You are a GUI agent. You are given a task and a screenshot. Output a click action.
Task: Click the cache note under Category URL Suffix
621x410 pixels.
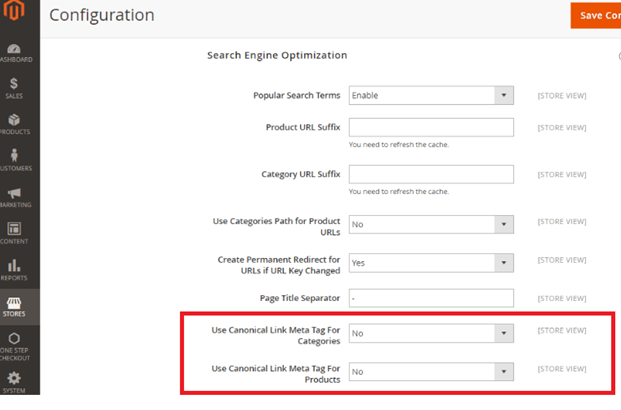pyautogui.click(x=399, y=191)
